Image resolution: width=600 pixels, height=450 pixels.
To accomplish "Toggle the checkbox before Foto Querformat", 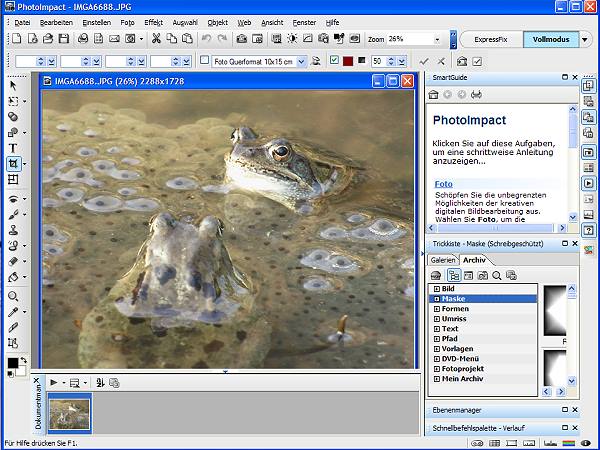I will pyautogui.click(x=205, y=61).
